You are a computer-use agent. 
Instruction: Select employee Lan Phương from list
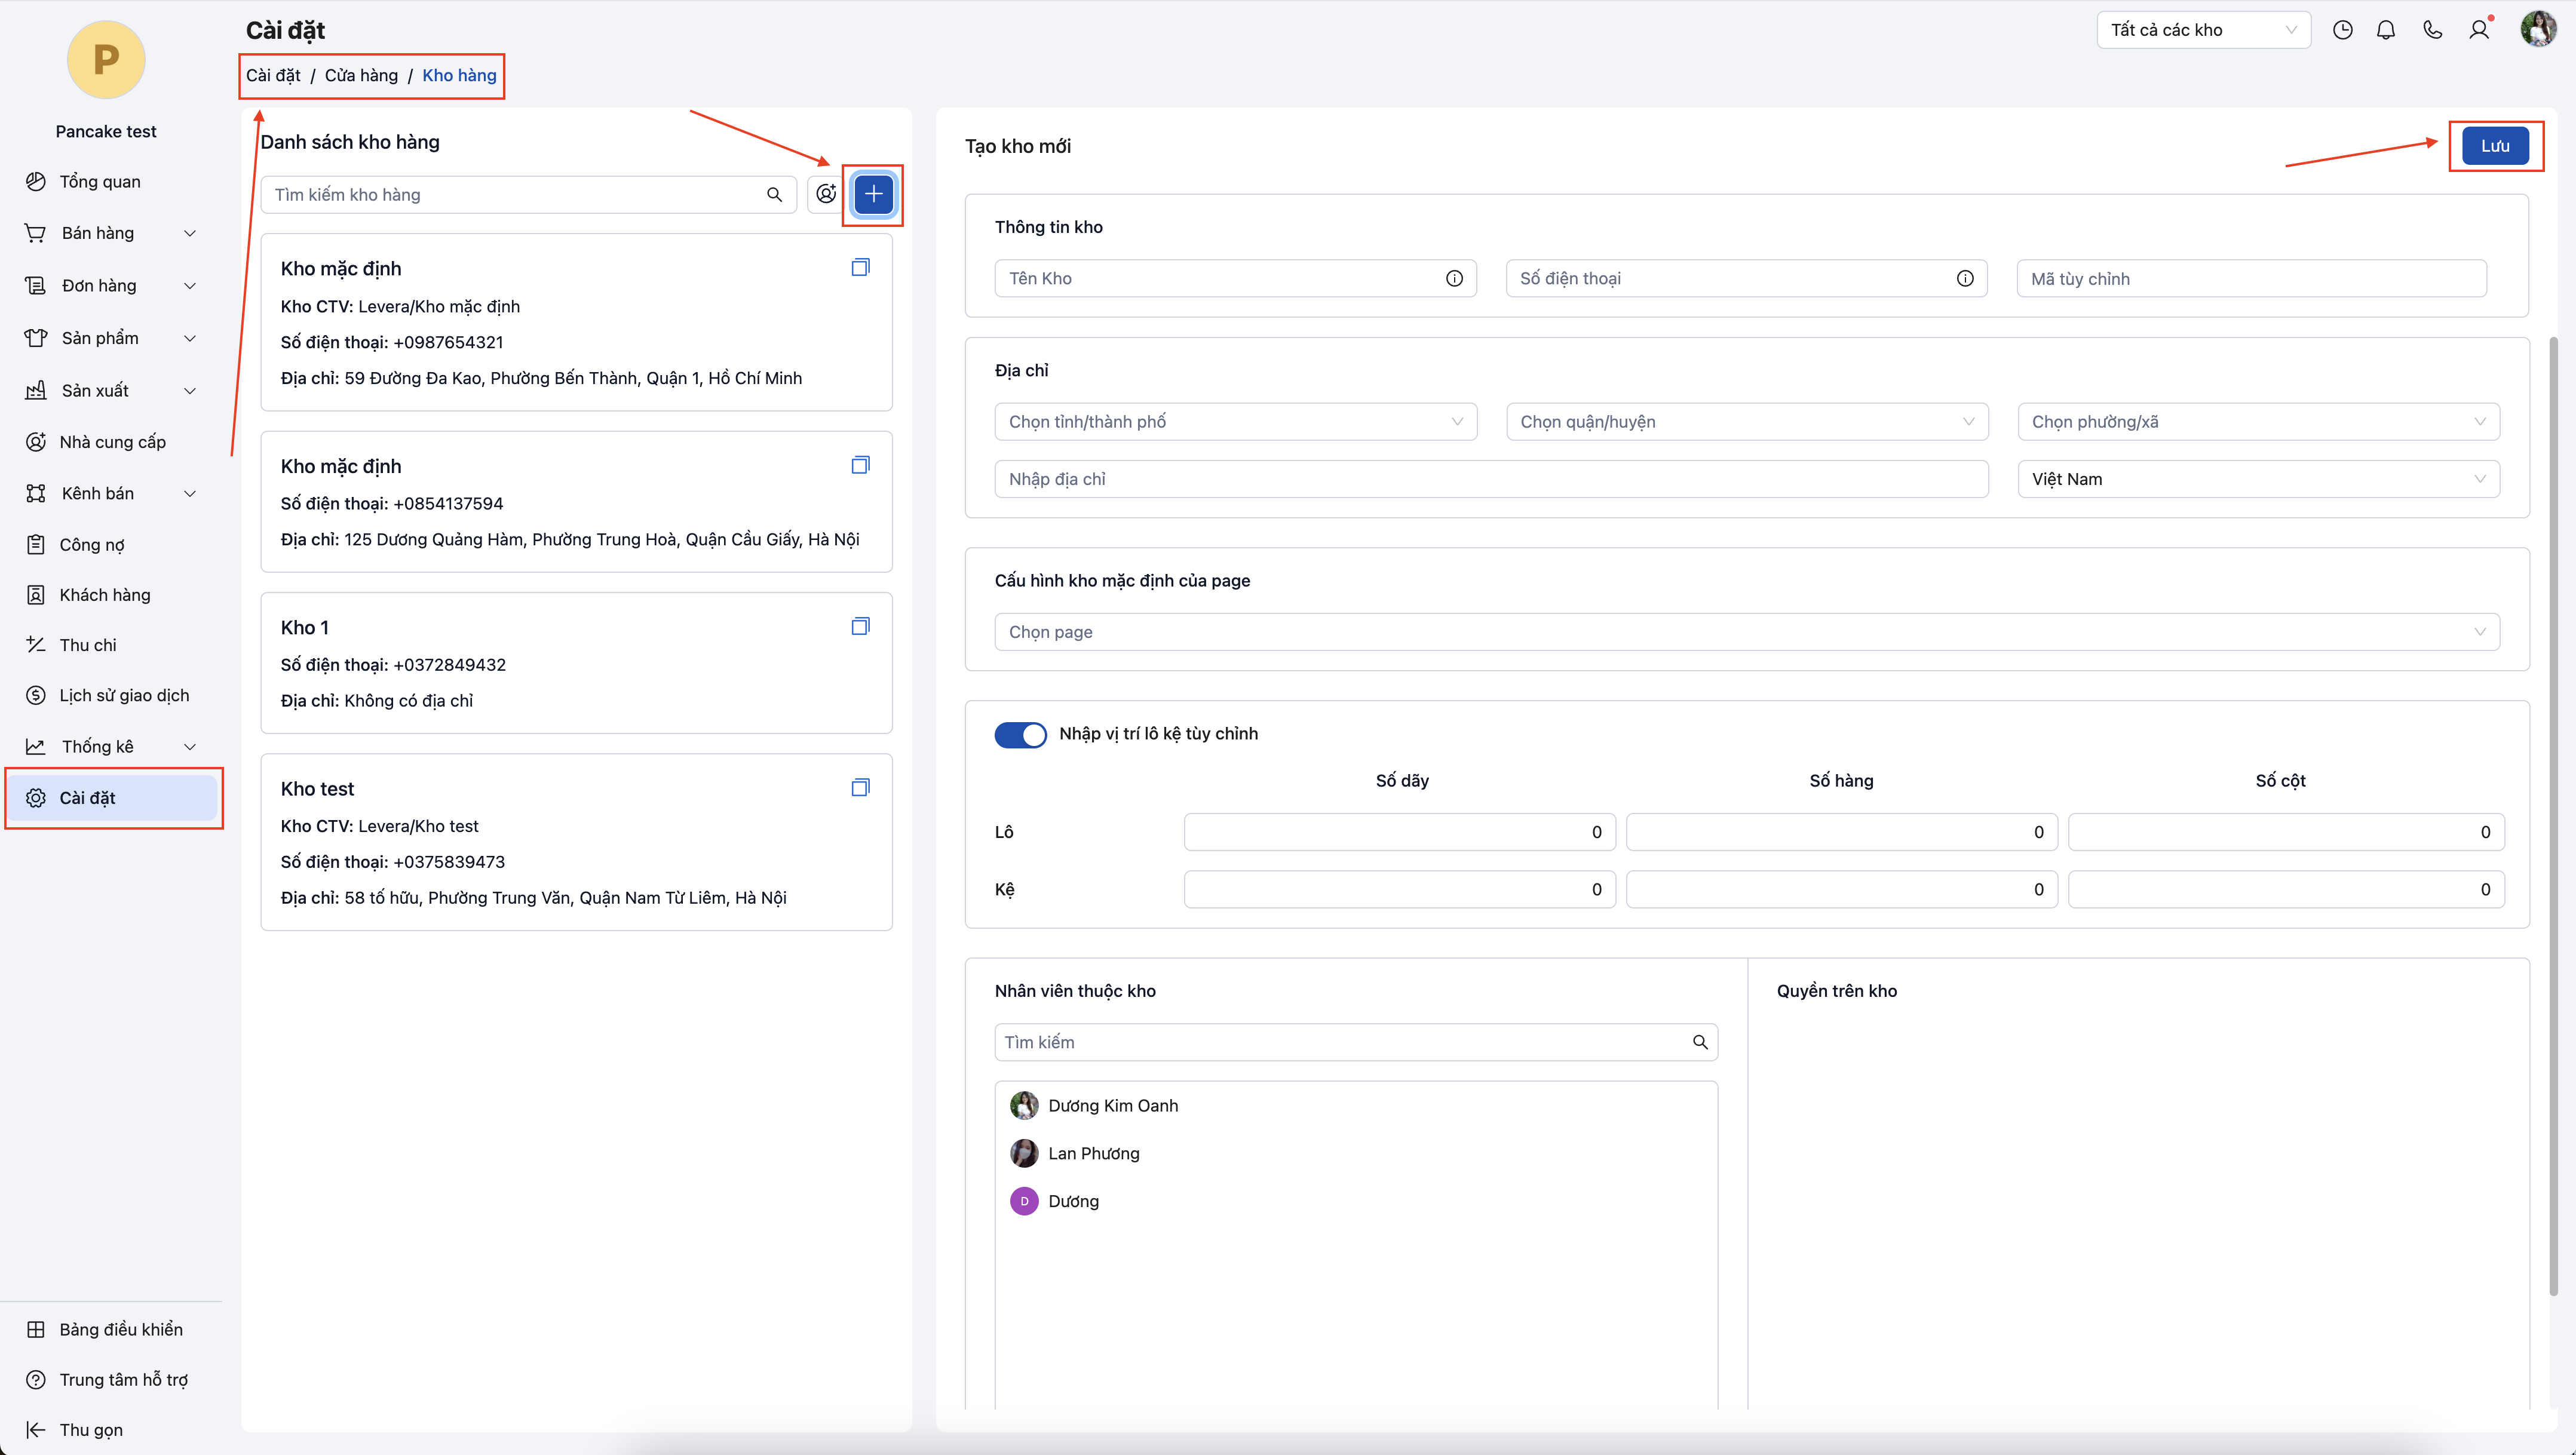(1093, 1153)
